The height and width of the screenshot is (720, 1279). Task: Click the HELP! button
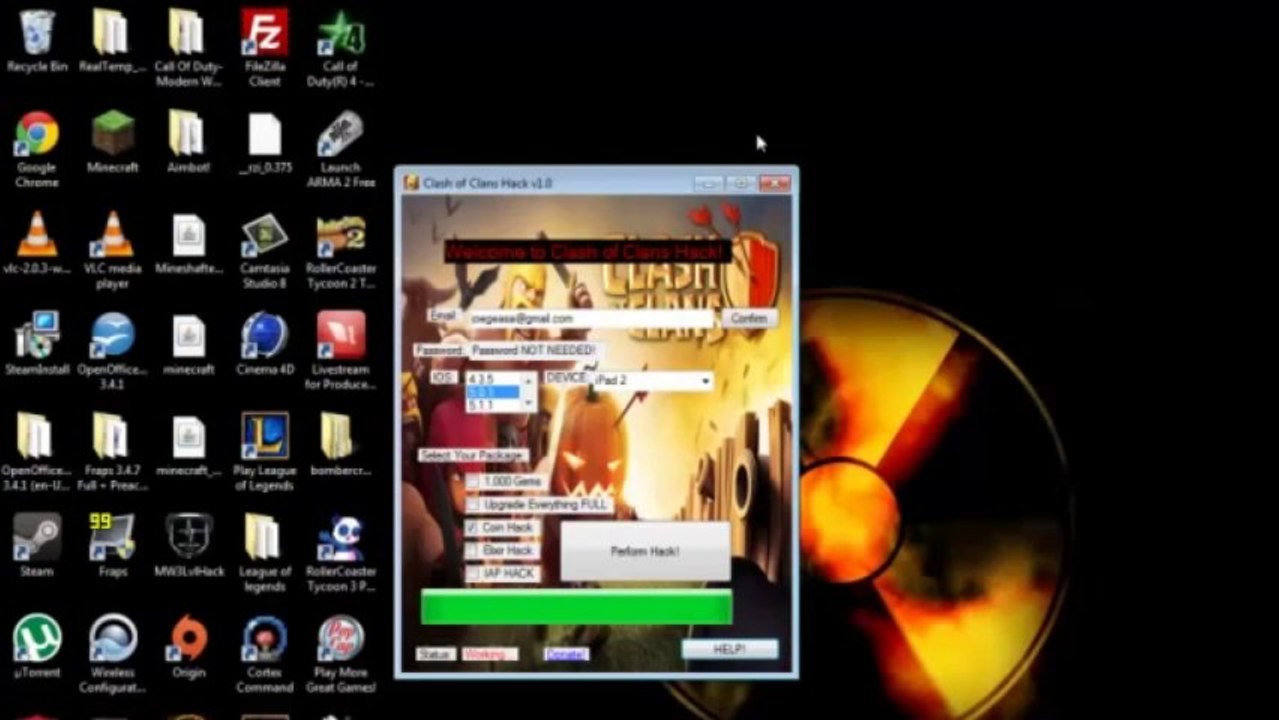click(729, 650)
